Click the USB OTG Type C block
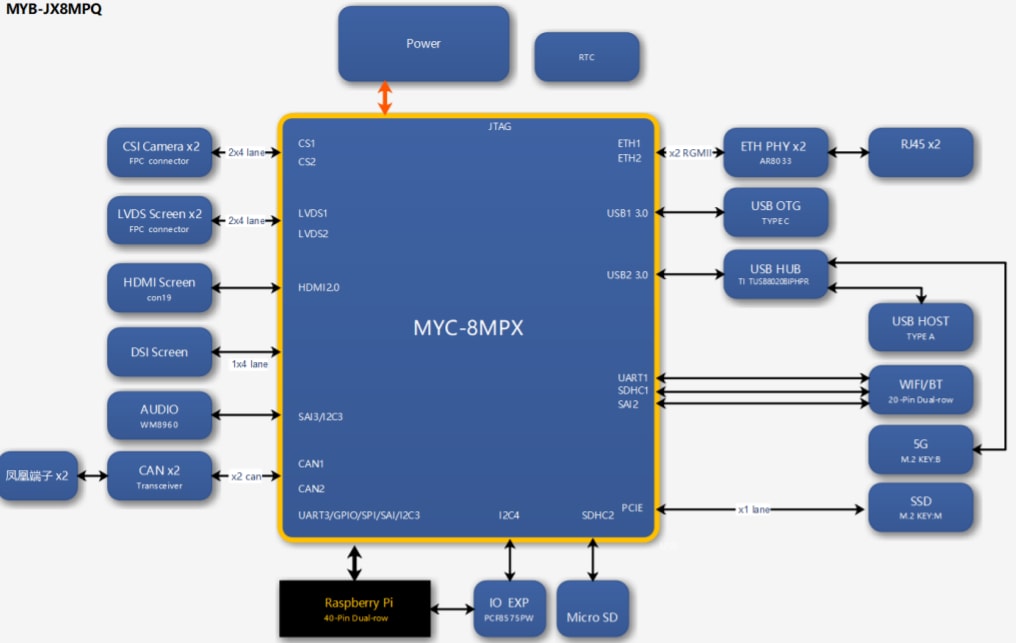Screen dimensions: 1016x643 pos(776,212)
